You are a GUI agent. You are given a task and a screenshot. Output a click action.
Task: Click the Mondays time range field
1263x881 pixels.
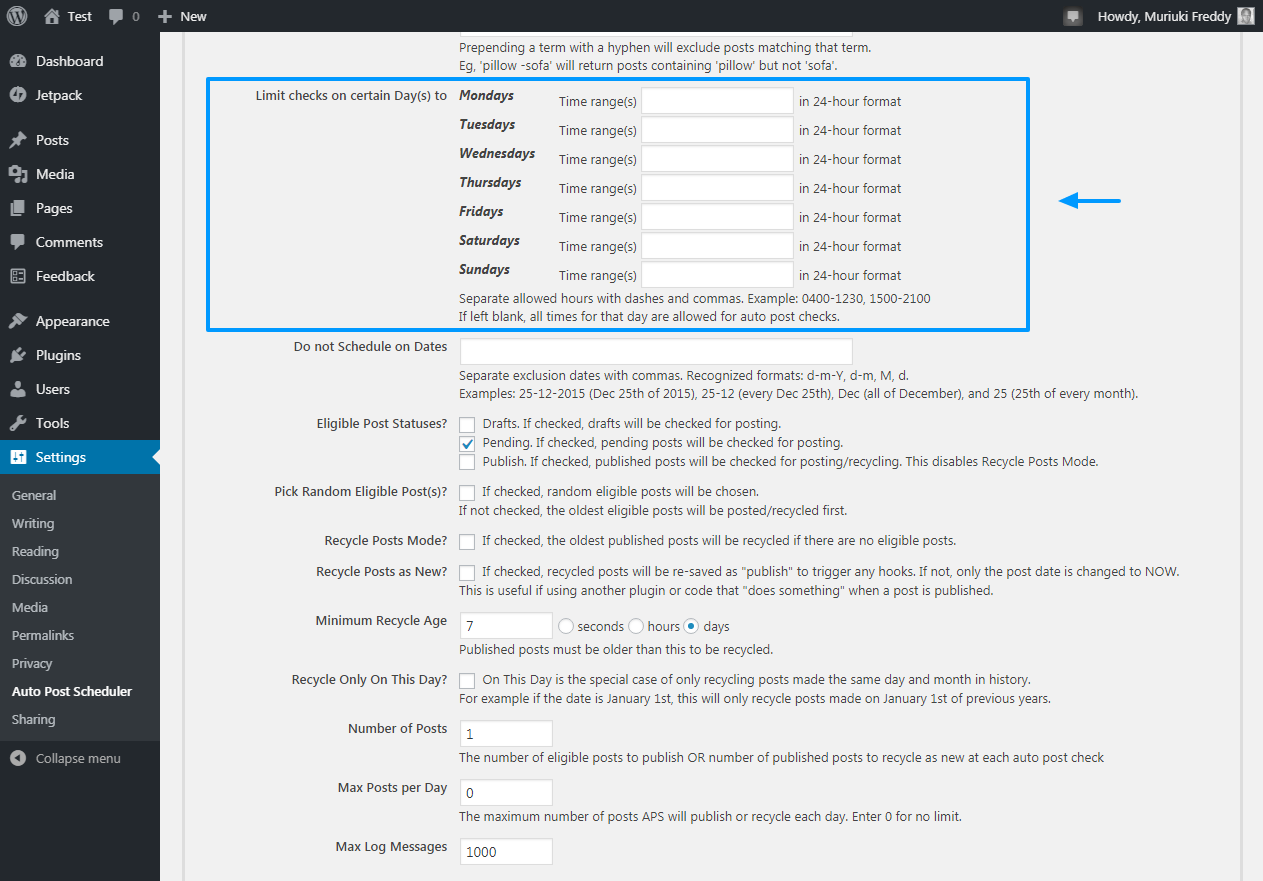pos(717,101)
